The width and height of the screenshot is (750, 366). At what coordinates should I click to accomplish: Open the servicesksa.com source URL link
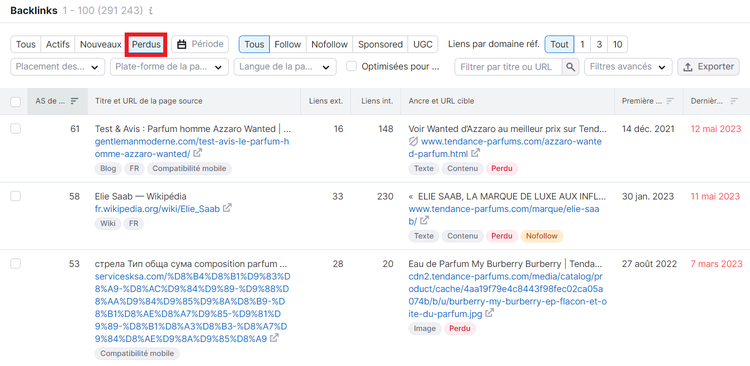click(x=192, y=308)
